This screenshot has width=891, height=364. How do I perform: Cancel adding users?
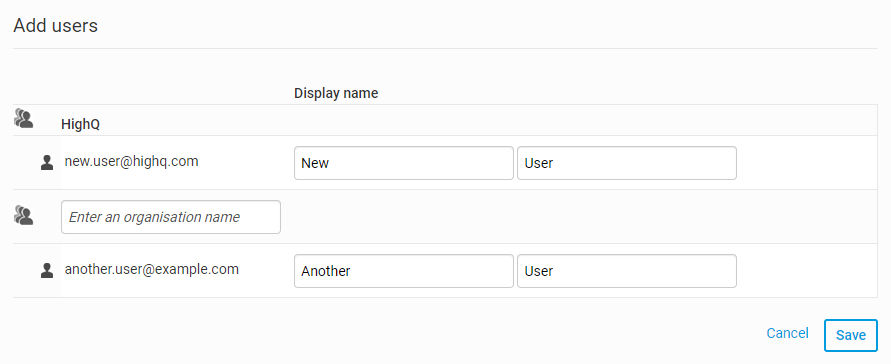787,333
